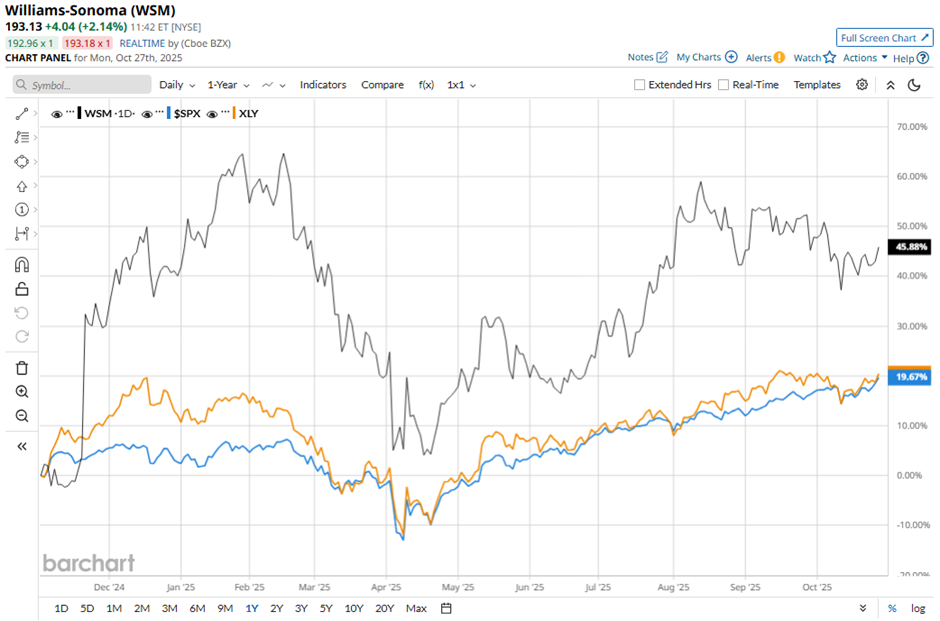Select the price range measure tool
Viewport: 940px width, 621px height.
22,234
